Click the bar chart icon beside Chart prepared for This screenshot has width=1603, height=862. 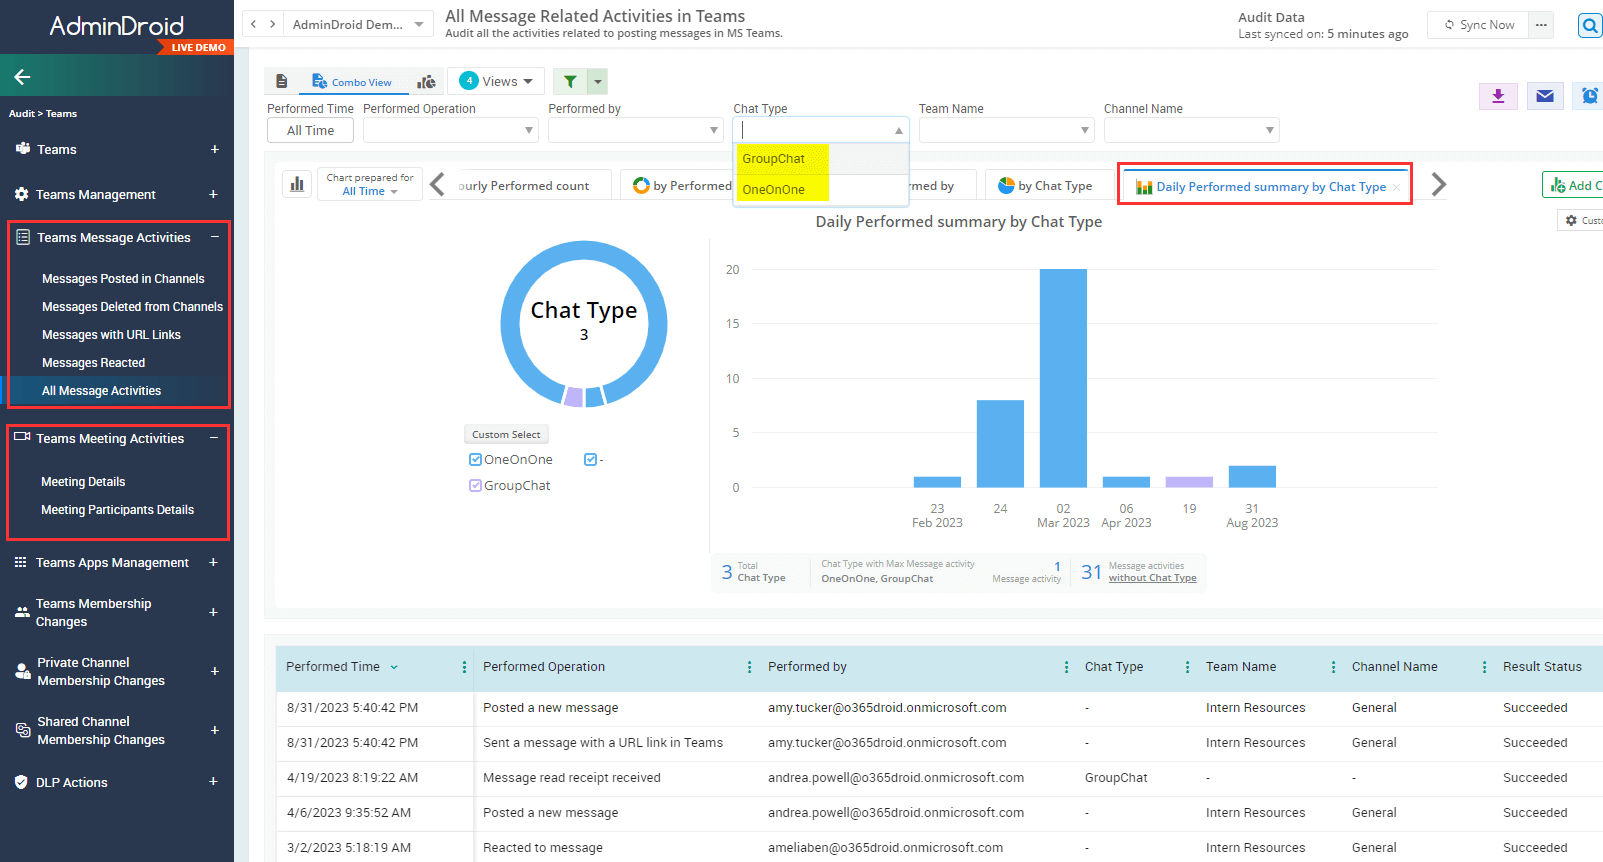point(297,184)
